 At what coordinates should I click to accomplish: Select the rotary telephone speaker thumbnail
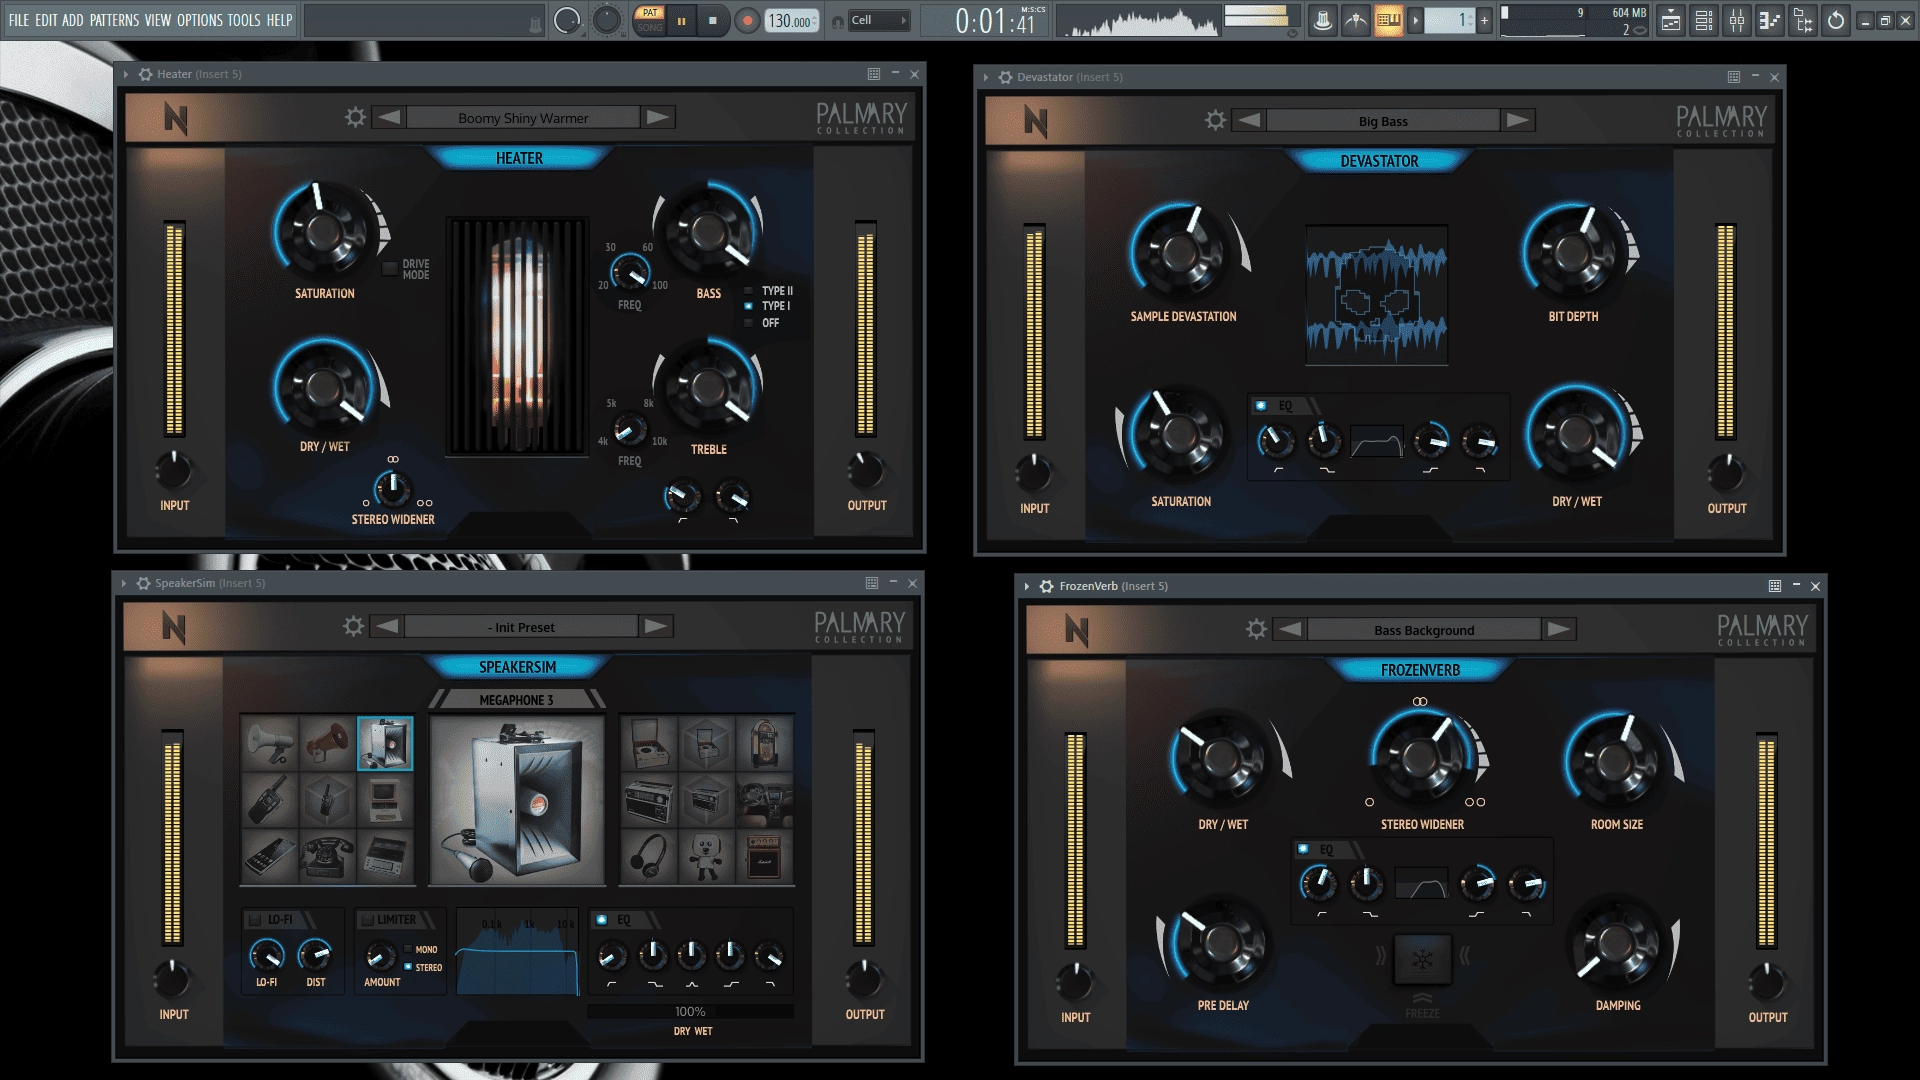point(327,857)
